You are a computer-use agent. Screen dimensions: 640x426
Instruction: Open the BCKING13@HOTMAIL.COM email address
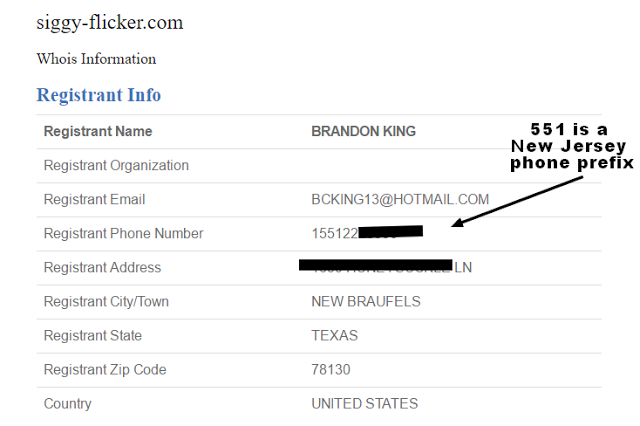tap(400, 200)
